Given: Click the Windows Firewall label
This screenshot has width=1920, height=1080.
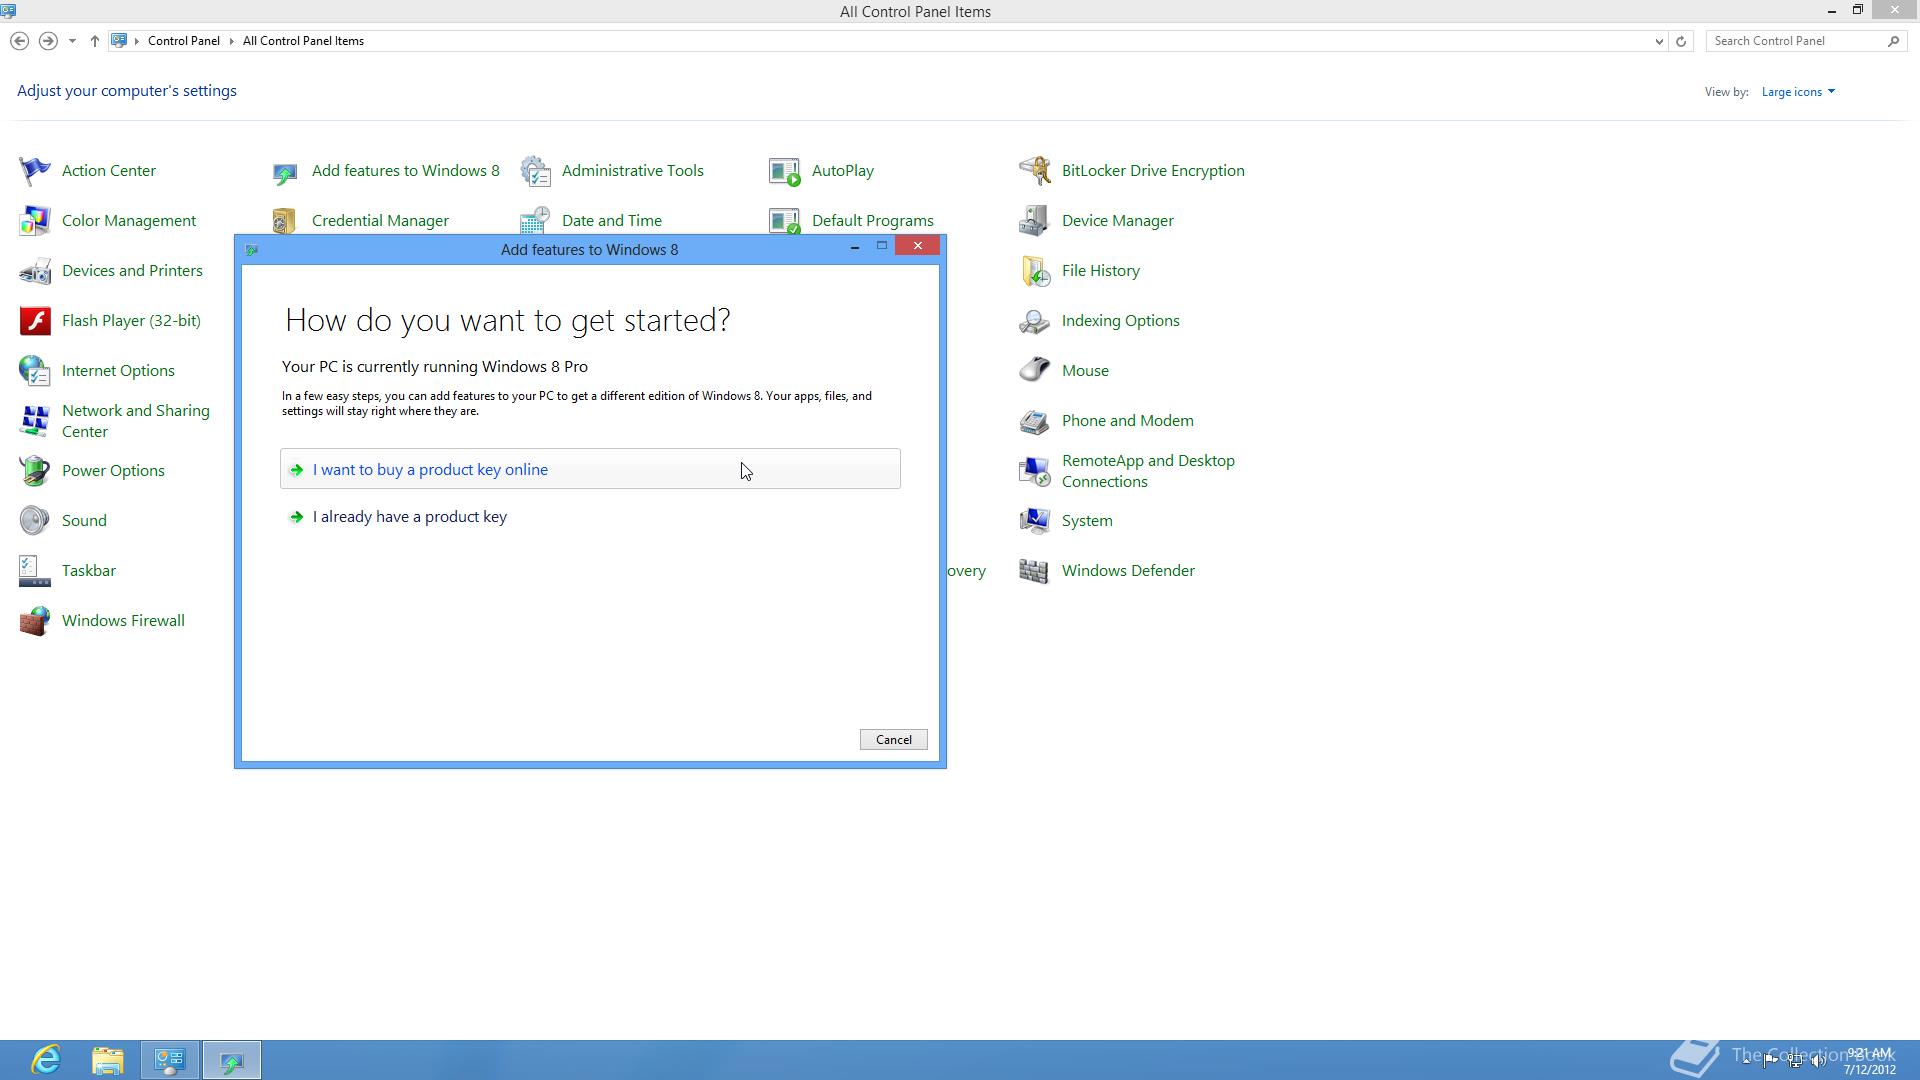Looking at the screenshot, I should pos(123,621).
